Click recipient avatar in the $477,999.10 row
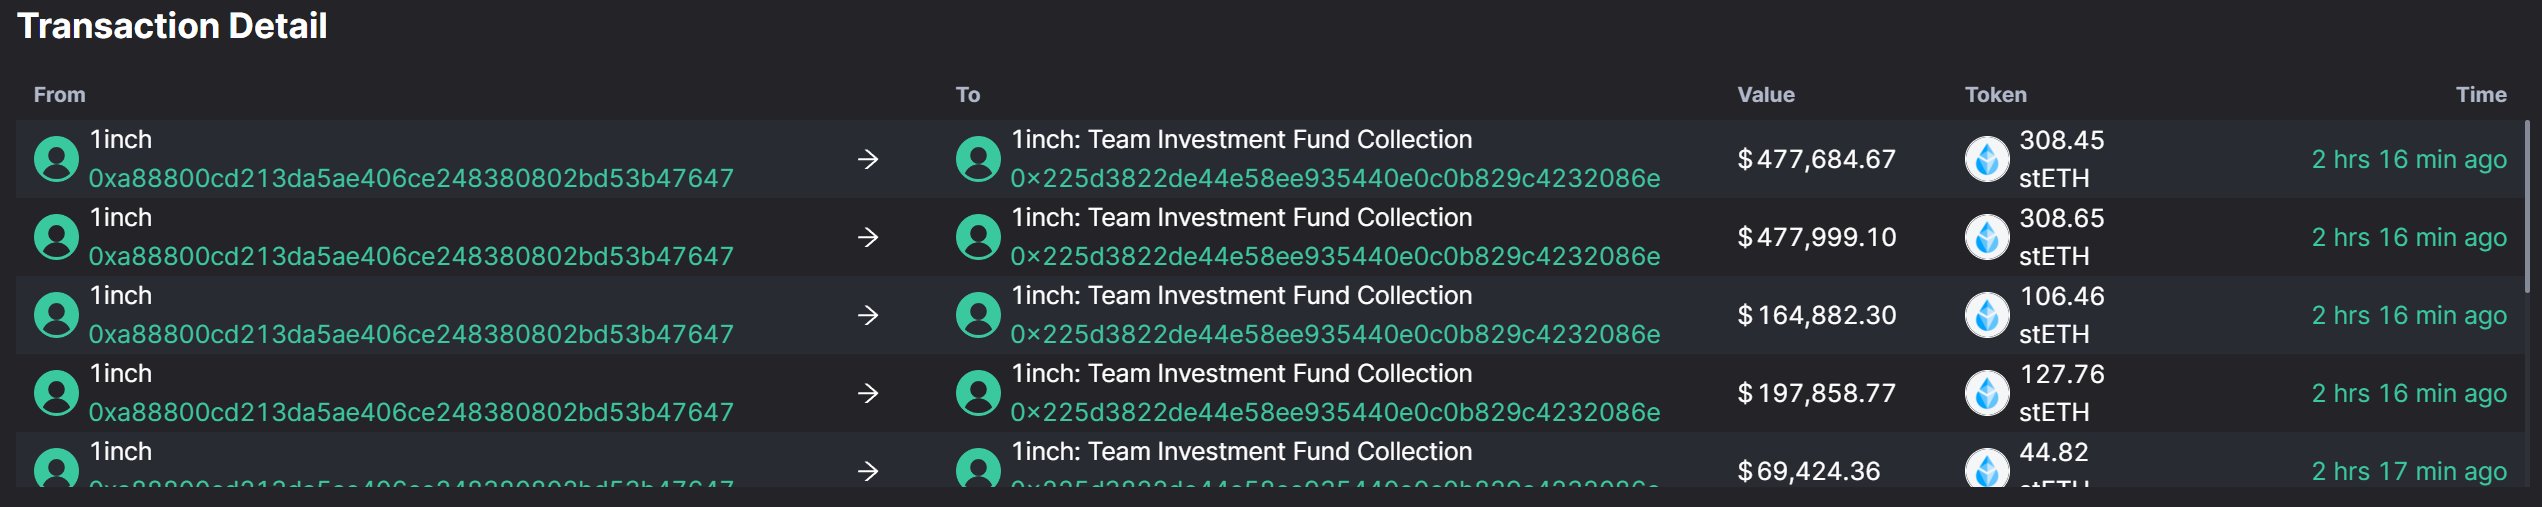Viewport: 2542px width, 507px height. coord(978,237)
